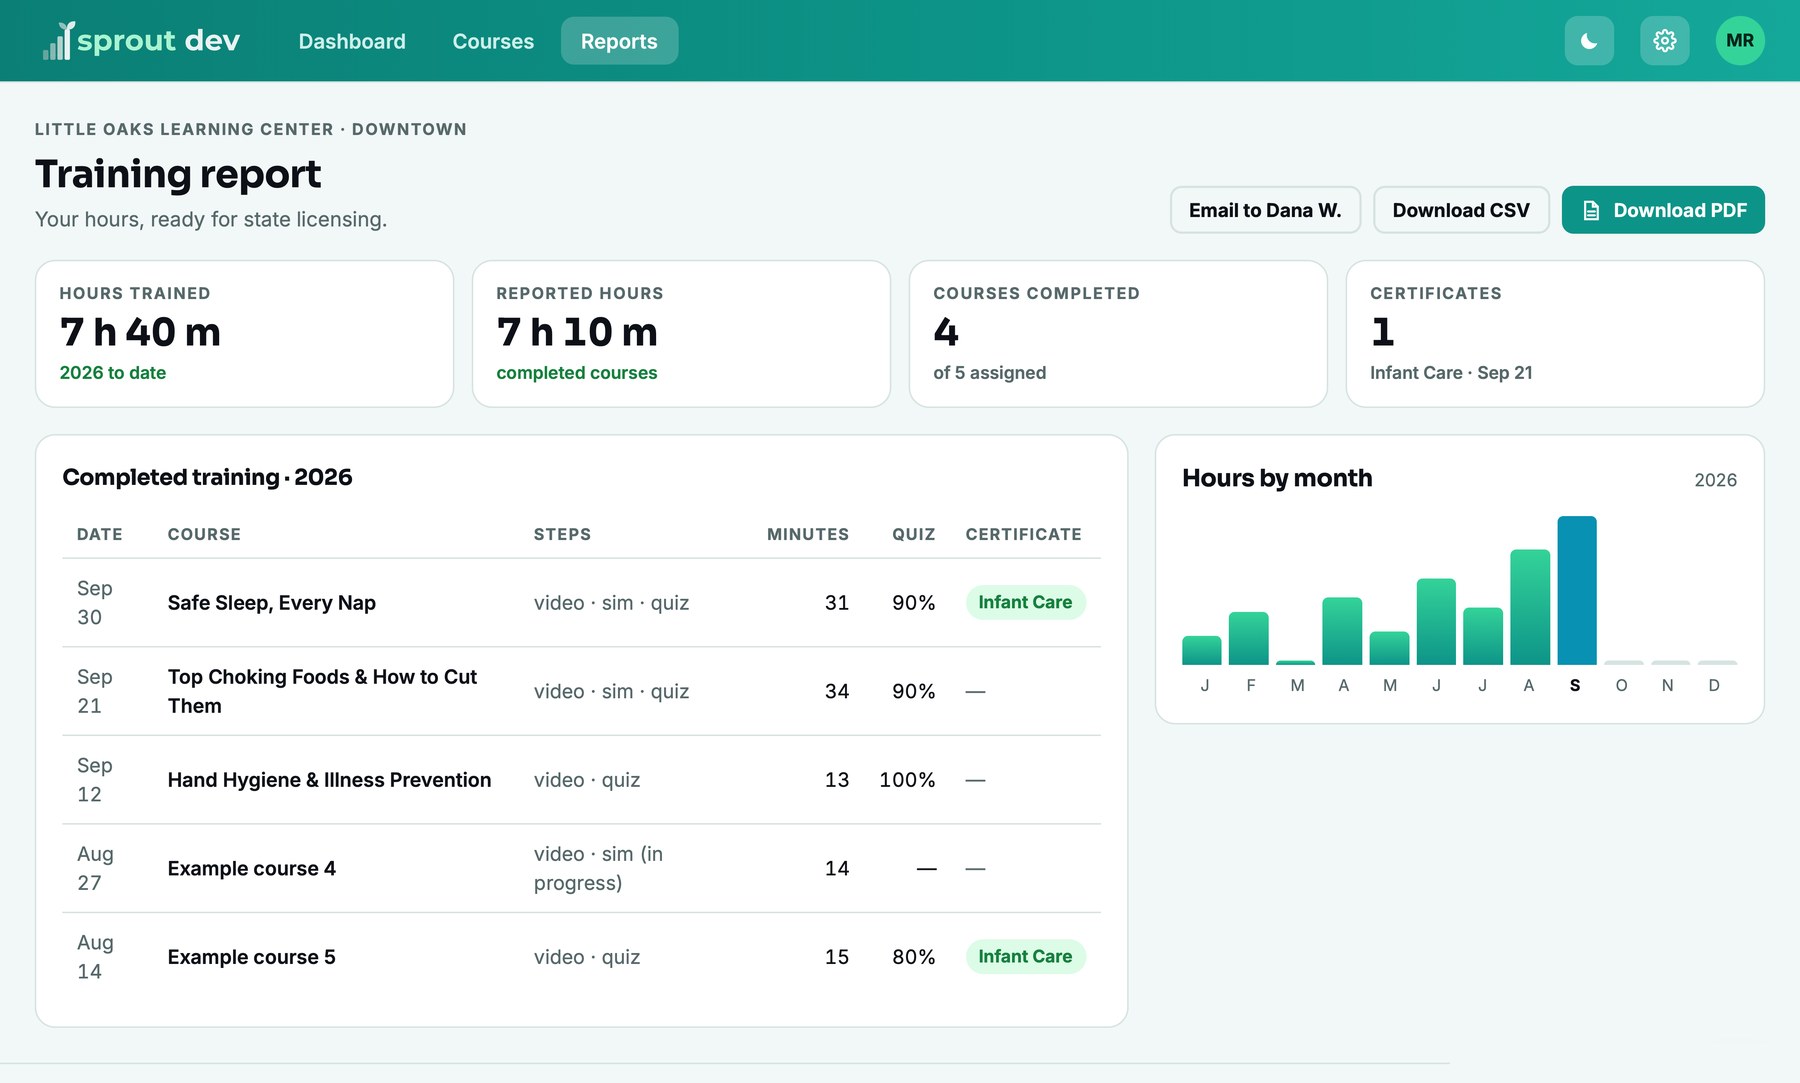The image size is (1800, 1083).
Task: Select Top Choking Foods course row
Action: coord(581,691)
